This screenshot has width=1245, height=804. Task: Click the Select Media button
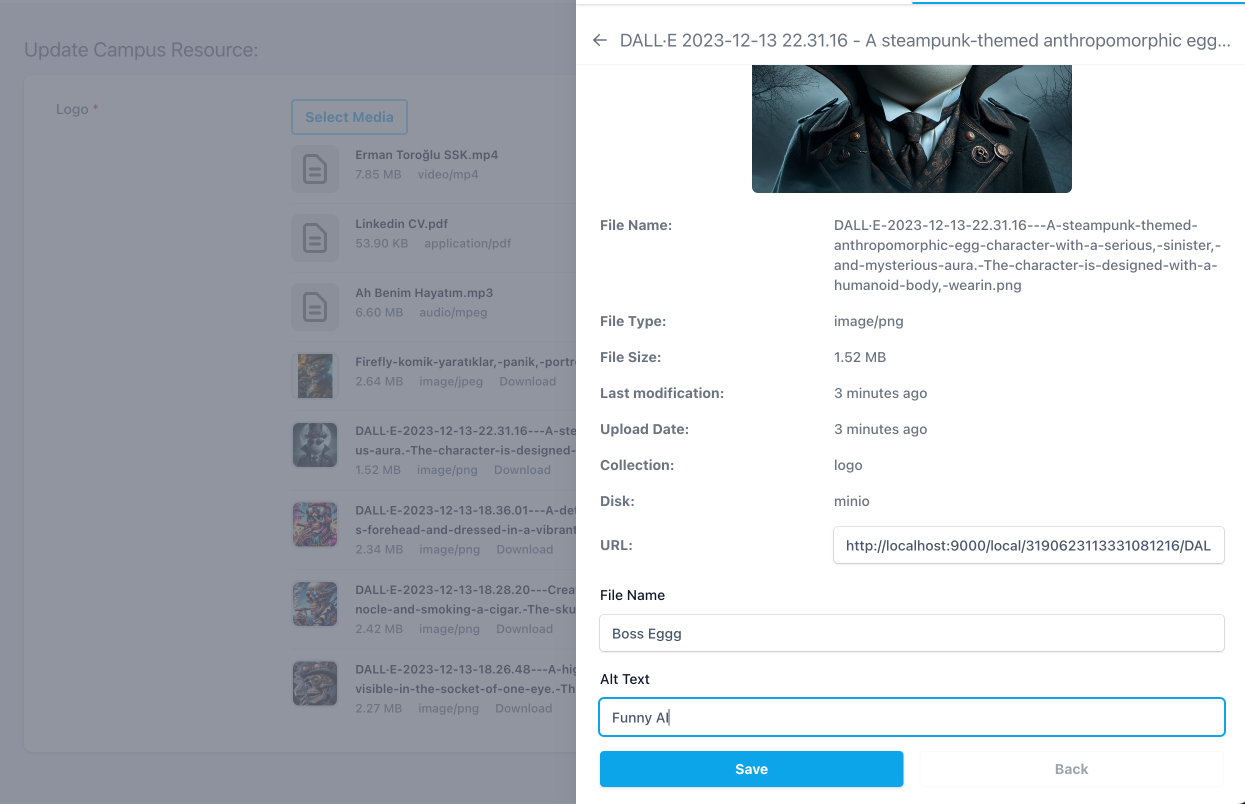click(349, 117)
